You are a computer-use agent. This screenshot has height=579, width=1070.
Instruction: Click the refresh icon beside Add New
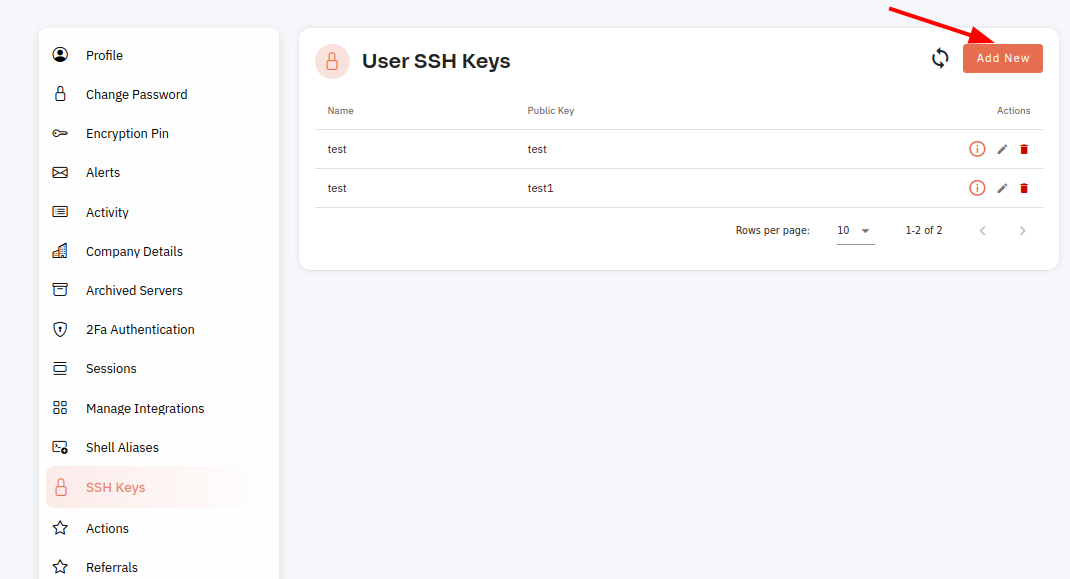tap(940, 59)
